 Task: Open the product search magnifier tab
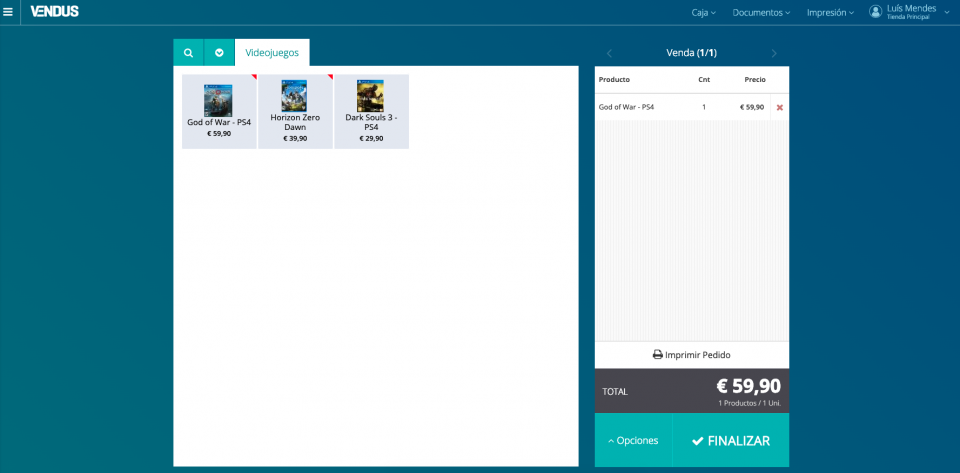pyautogui.click(x=188, y=53)
